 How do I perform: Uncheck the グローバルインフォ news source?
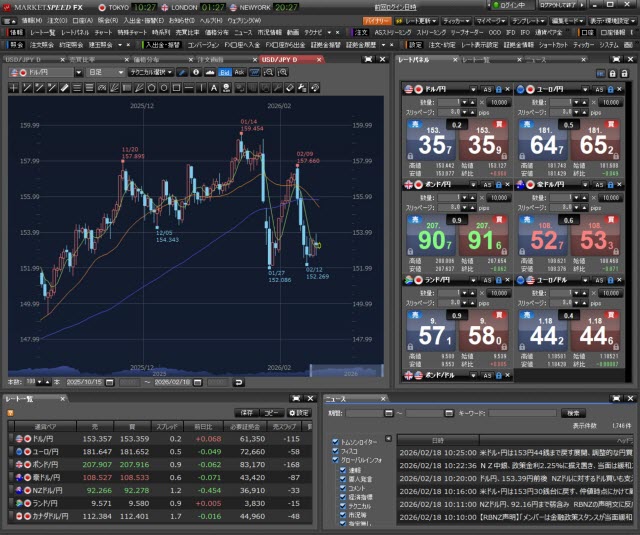click(x=335, y=460)
